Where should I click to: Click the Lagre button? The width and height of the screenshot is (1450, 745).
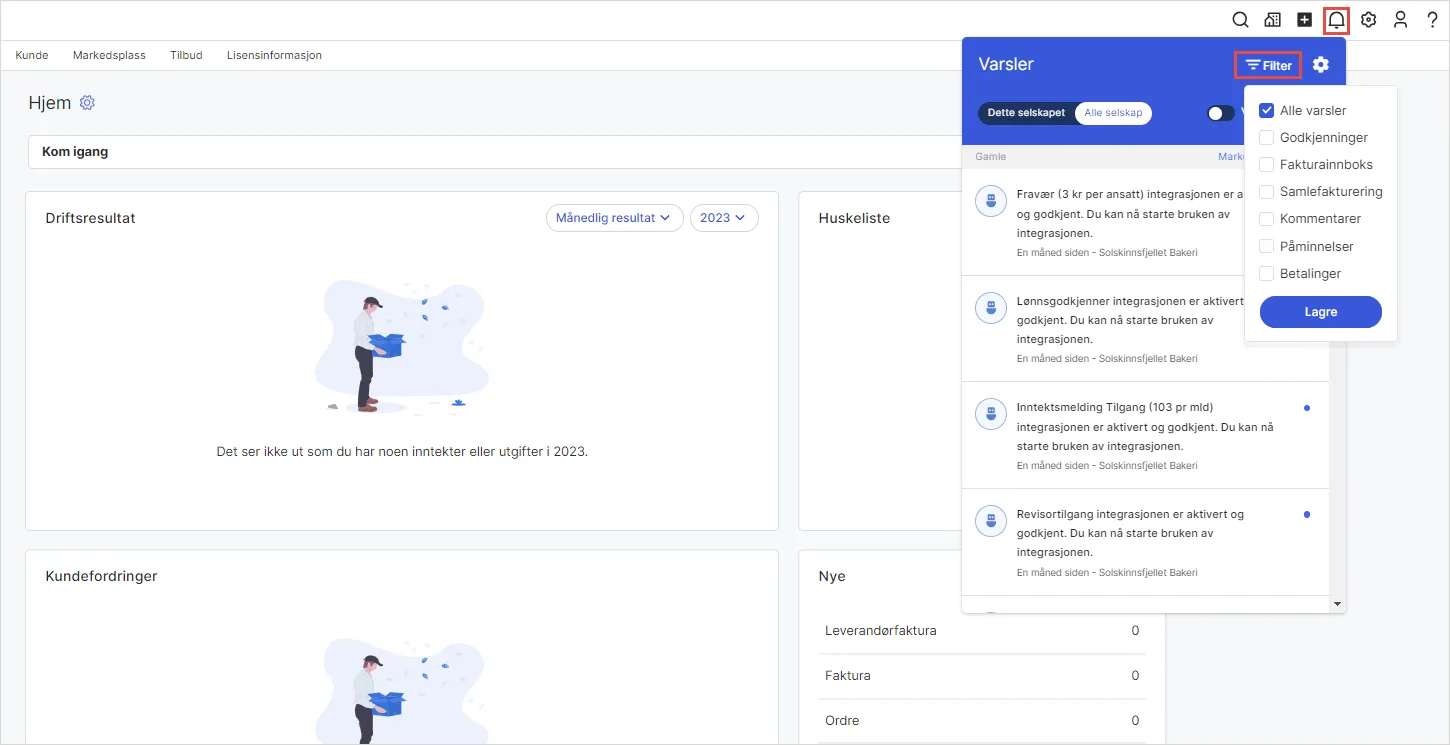click(1321, 312)
